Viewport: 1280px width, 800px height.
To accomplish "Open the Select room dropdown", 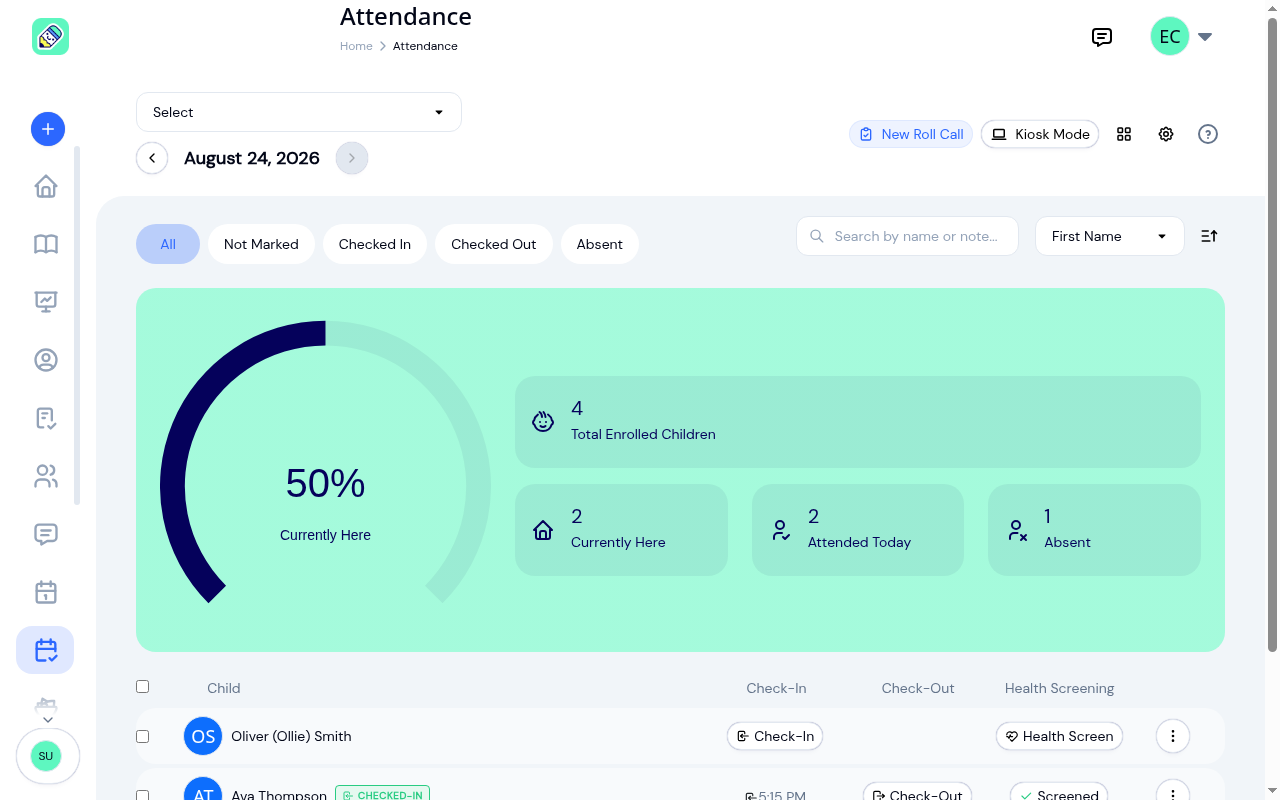I will pyautogui.click(x=299, y=112).
